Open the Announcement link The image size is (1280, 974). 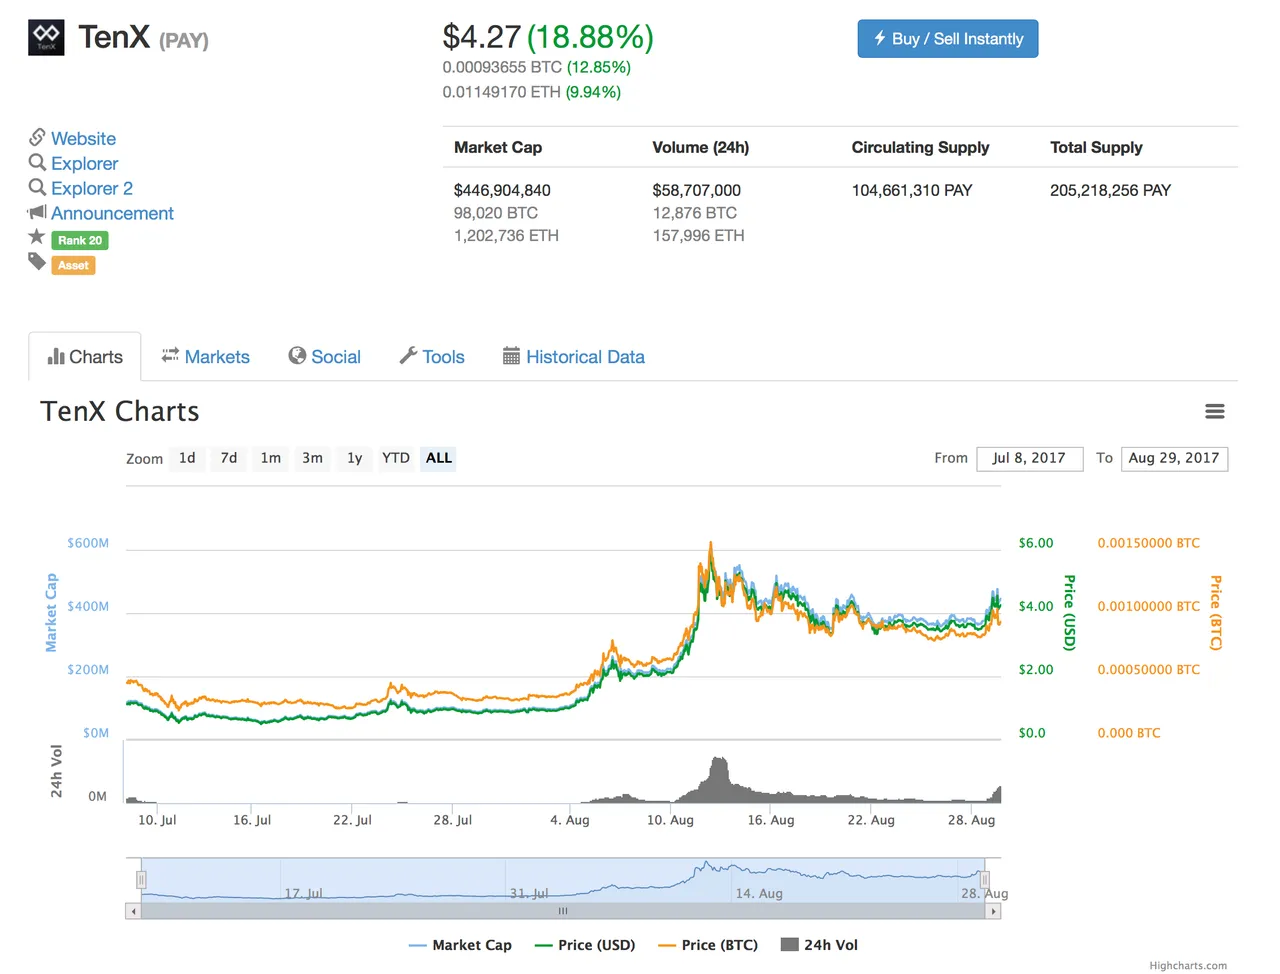[x=113, y=214]
